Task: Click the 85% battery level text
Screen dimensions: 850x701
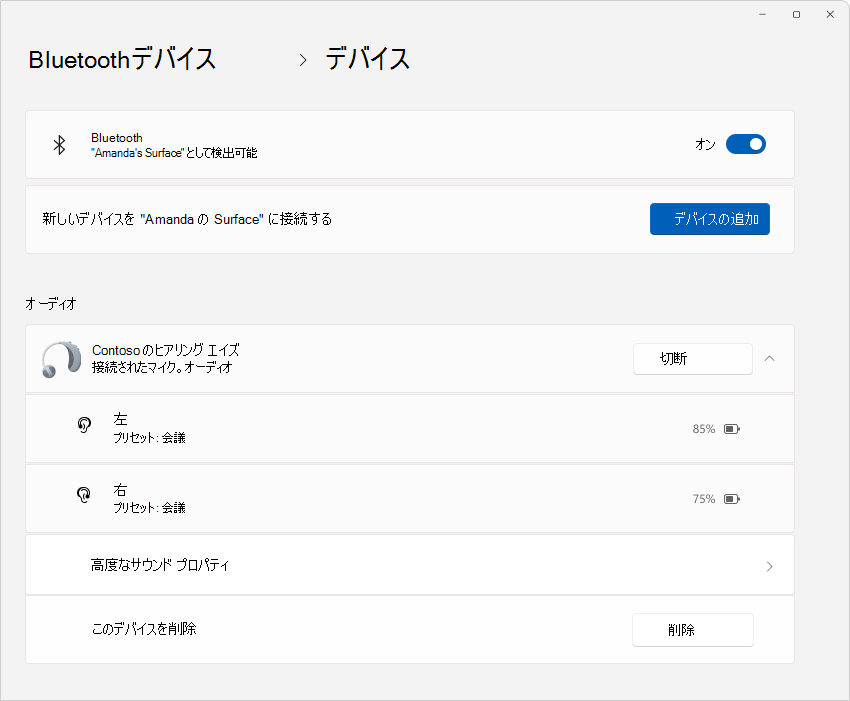Action: (704, 429)
